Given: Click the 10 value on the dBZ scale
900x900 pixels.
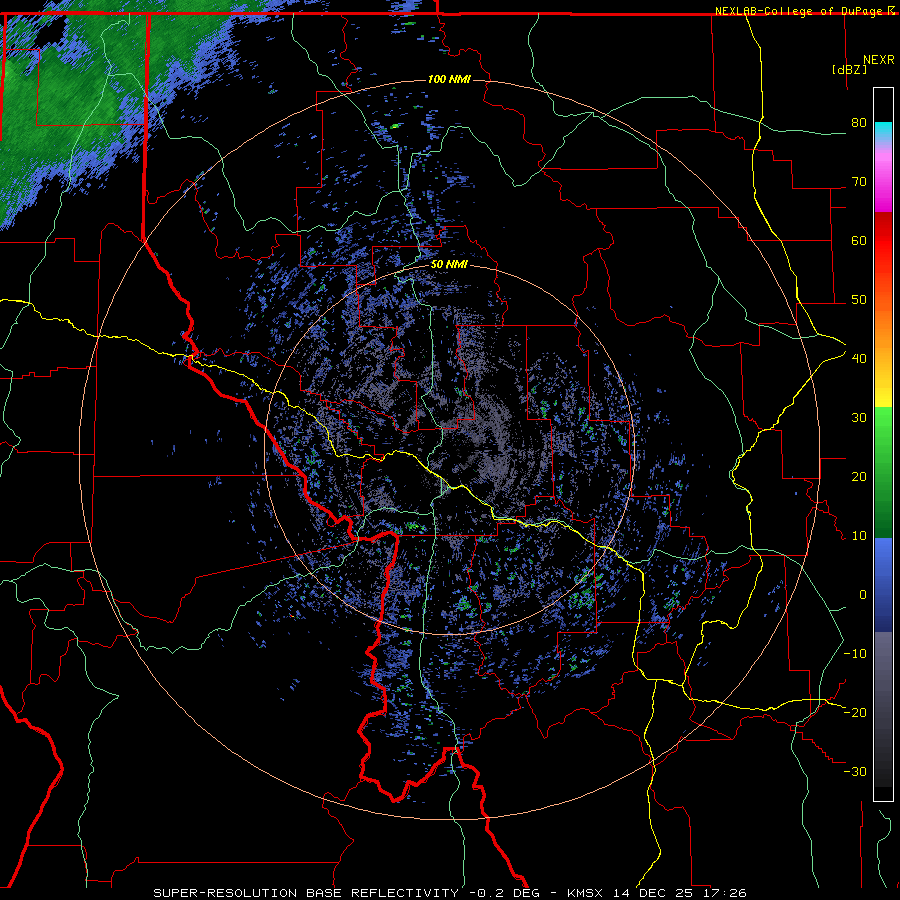Looking at the screenshot, I should point(859,536).
